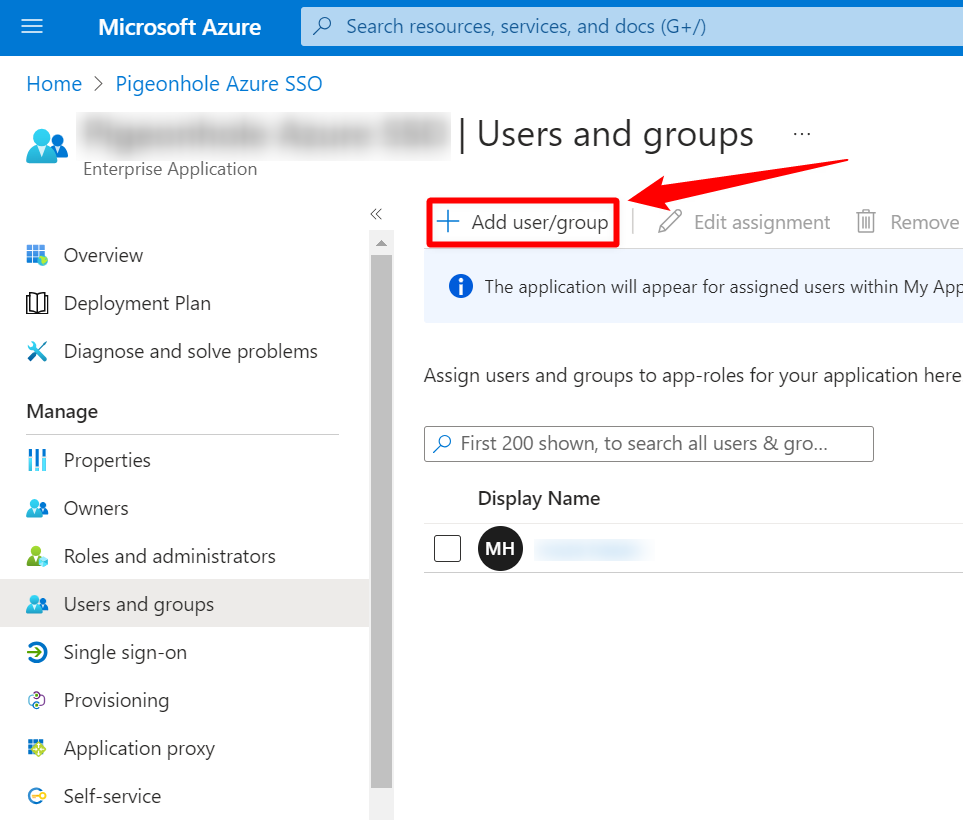The width and height of the screenshot is (963, 820).
Task: Open Provisioning
Action: point(116,700)
